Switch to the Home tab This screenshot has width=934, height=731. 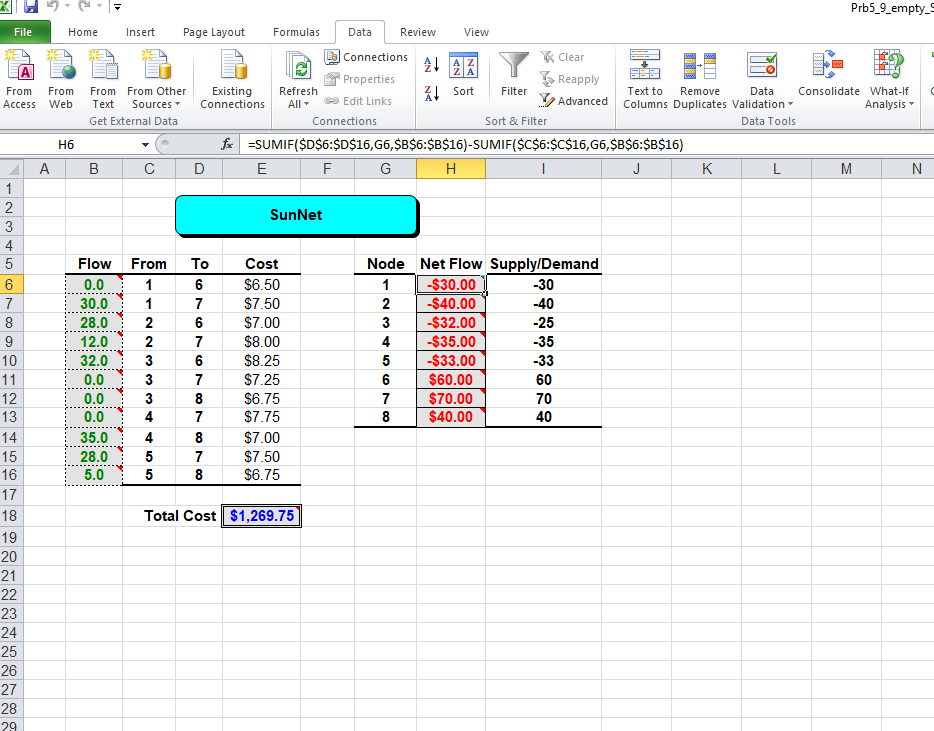tap(83, 32)
